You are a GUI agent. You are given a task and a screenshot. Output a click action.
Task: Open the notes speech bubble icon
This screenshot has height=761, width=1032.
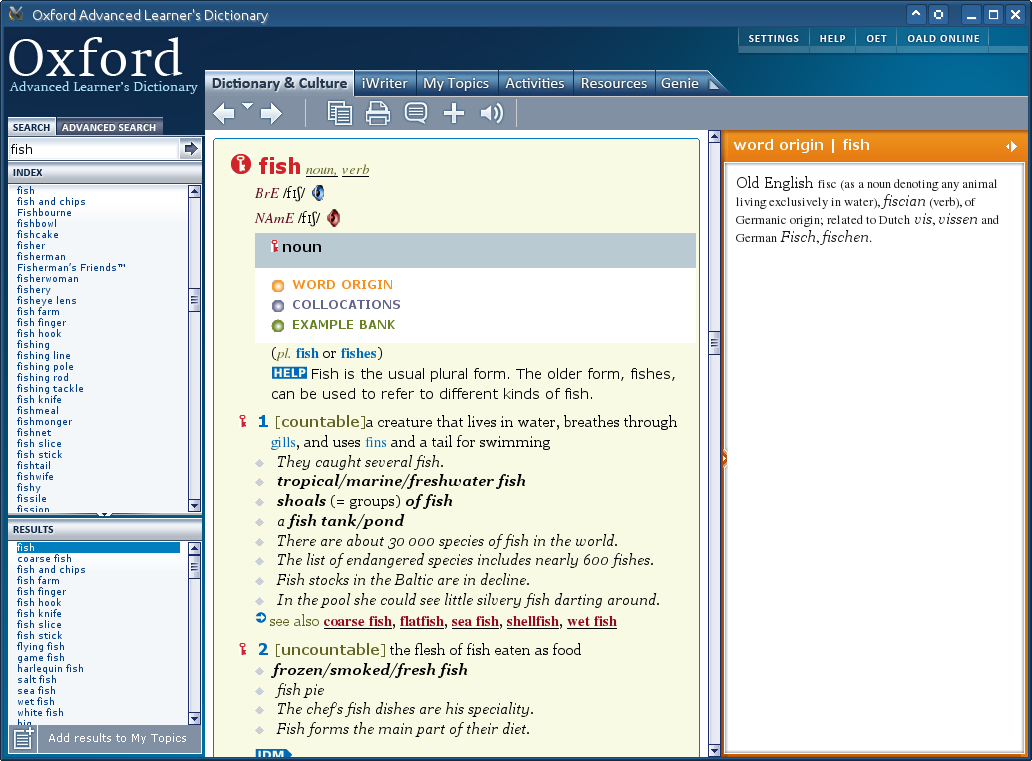pyautogui.click(x=416, y=113)
